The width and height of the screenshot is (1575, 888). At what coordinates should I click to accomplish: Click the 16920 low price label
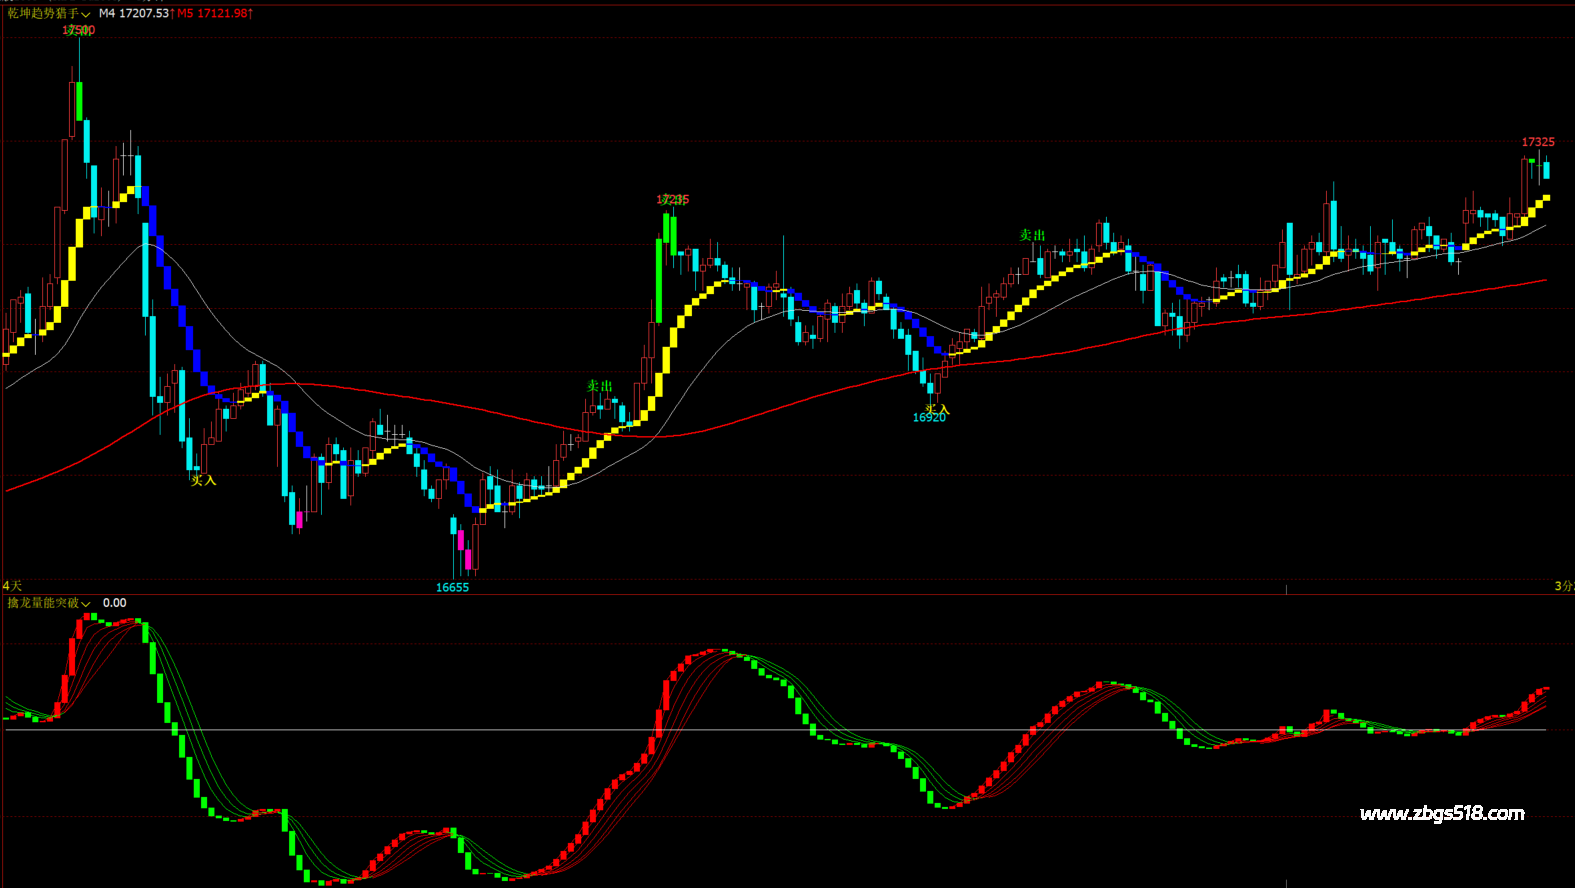pyautogui.click(x=929, y=418)
